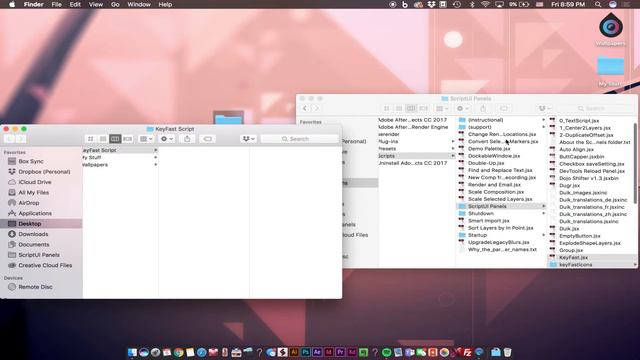The height and width of the screenshot is (360, 640).
Task: Select Demo Palette.jsx file
Action: [x=489, y=149]
